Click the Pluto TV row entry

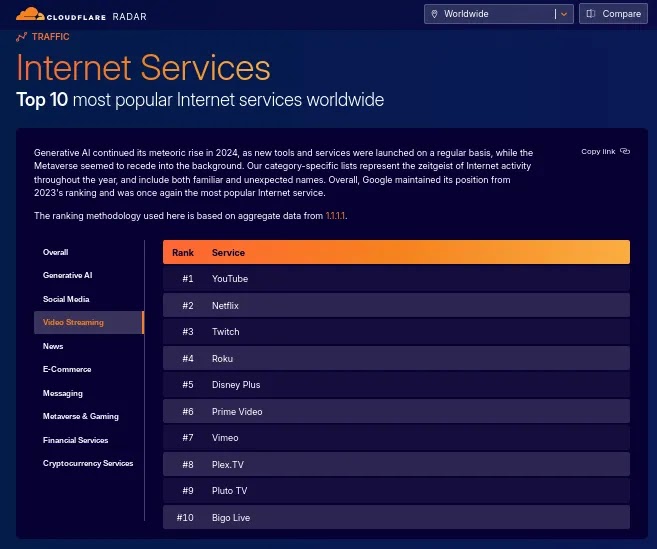coord(396,491)
